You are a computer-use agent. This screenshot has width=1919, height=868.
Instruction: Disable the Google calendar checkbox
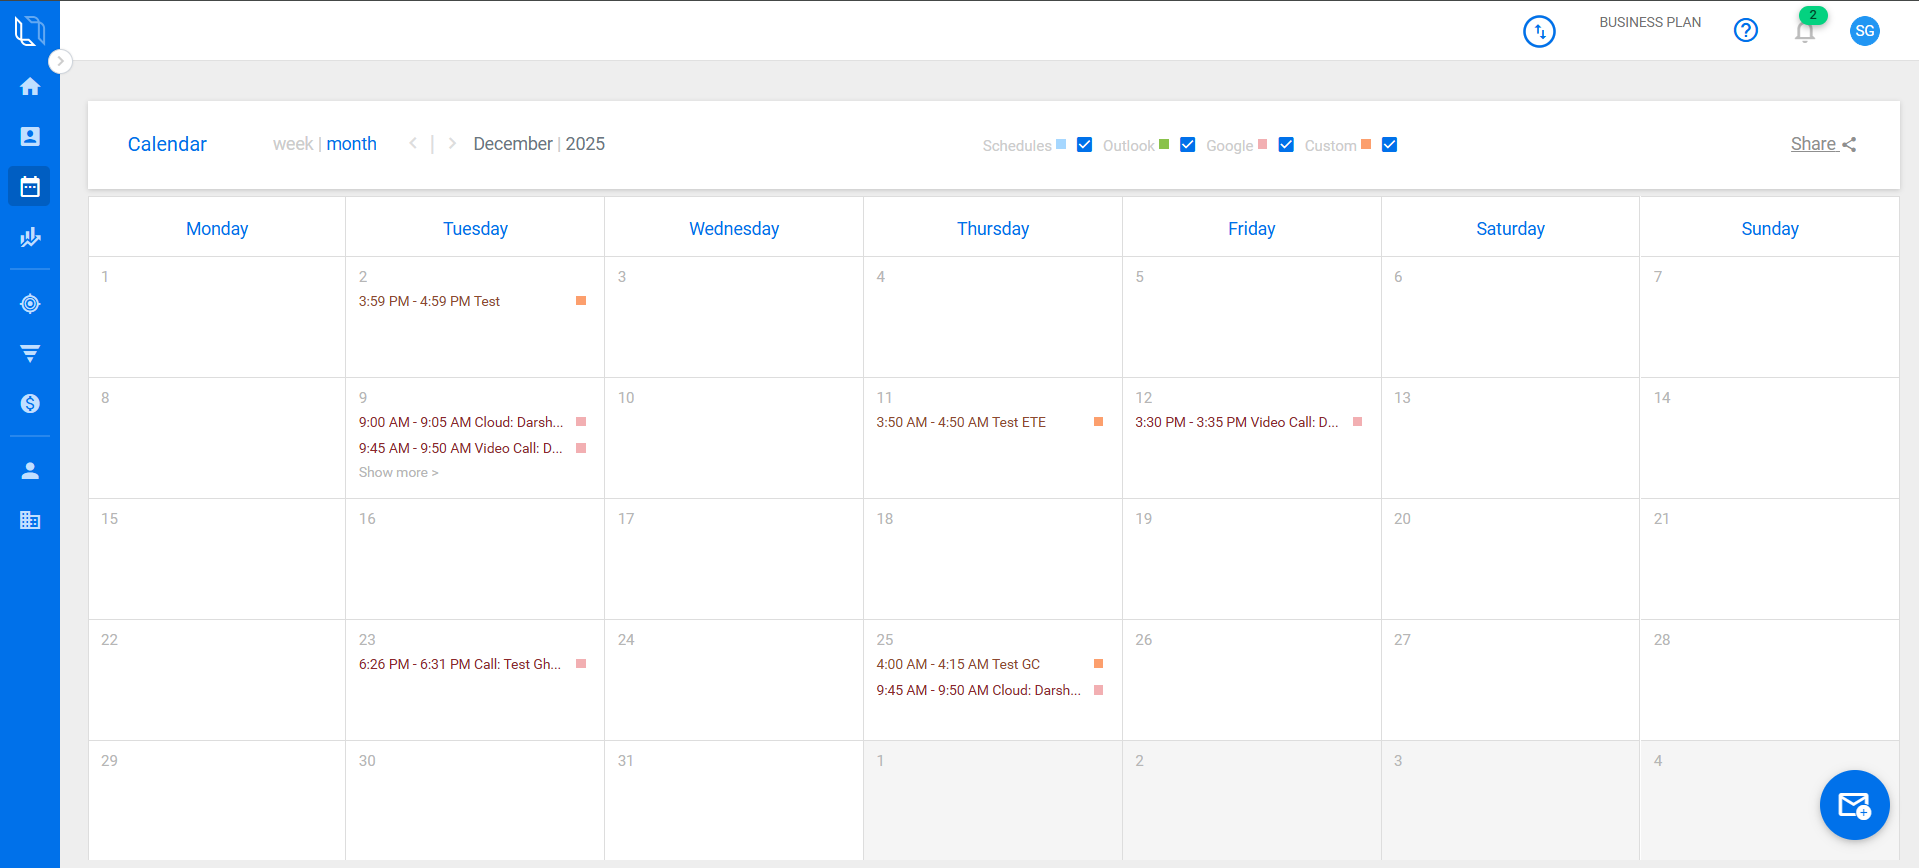[1286, 145]
